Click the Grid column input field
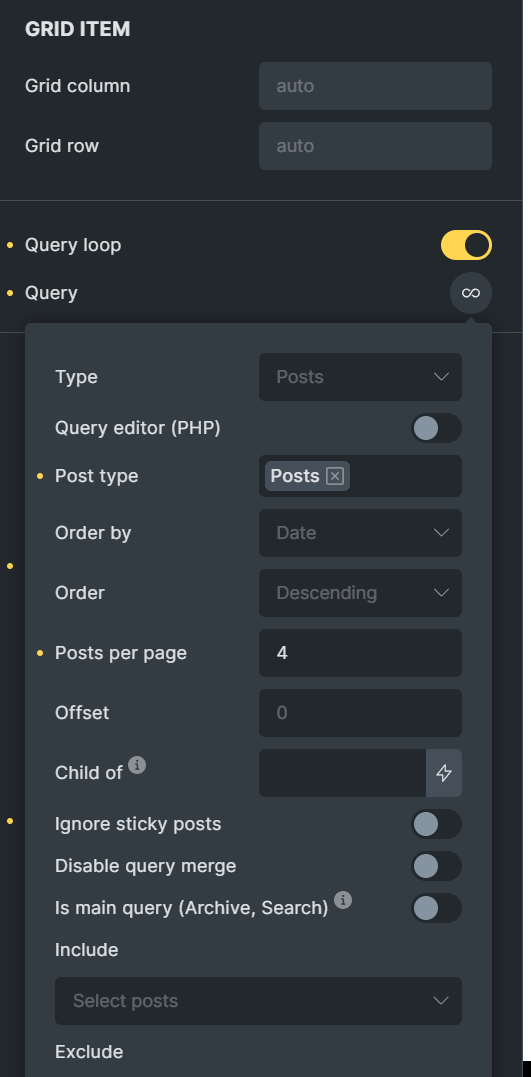 pyautogui.click(x=375, y=86)
